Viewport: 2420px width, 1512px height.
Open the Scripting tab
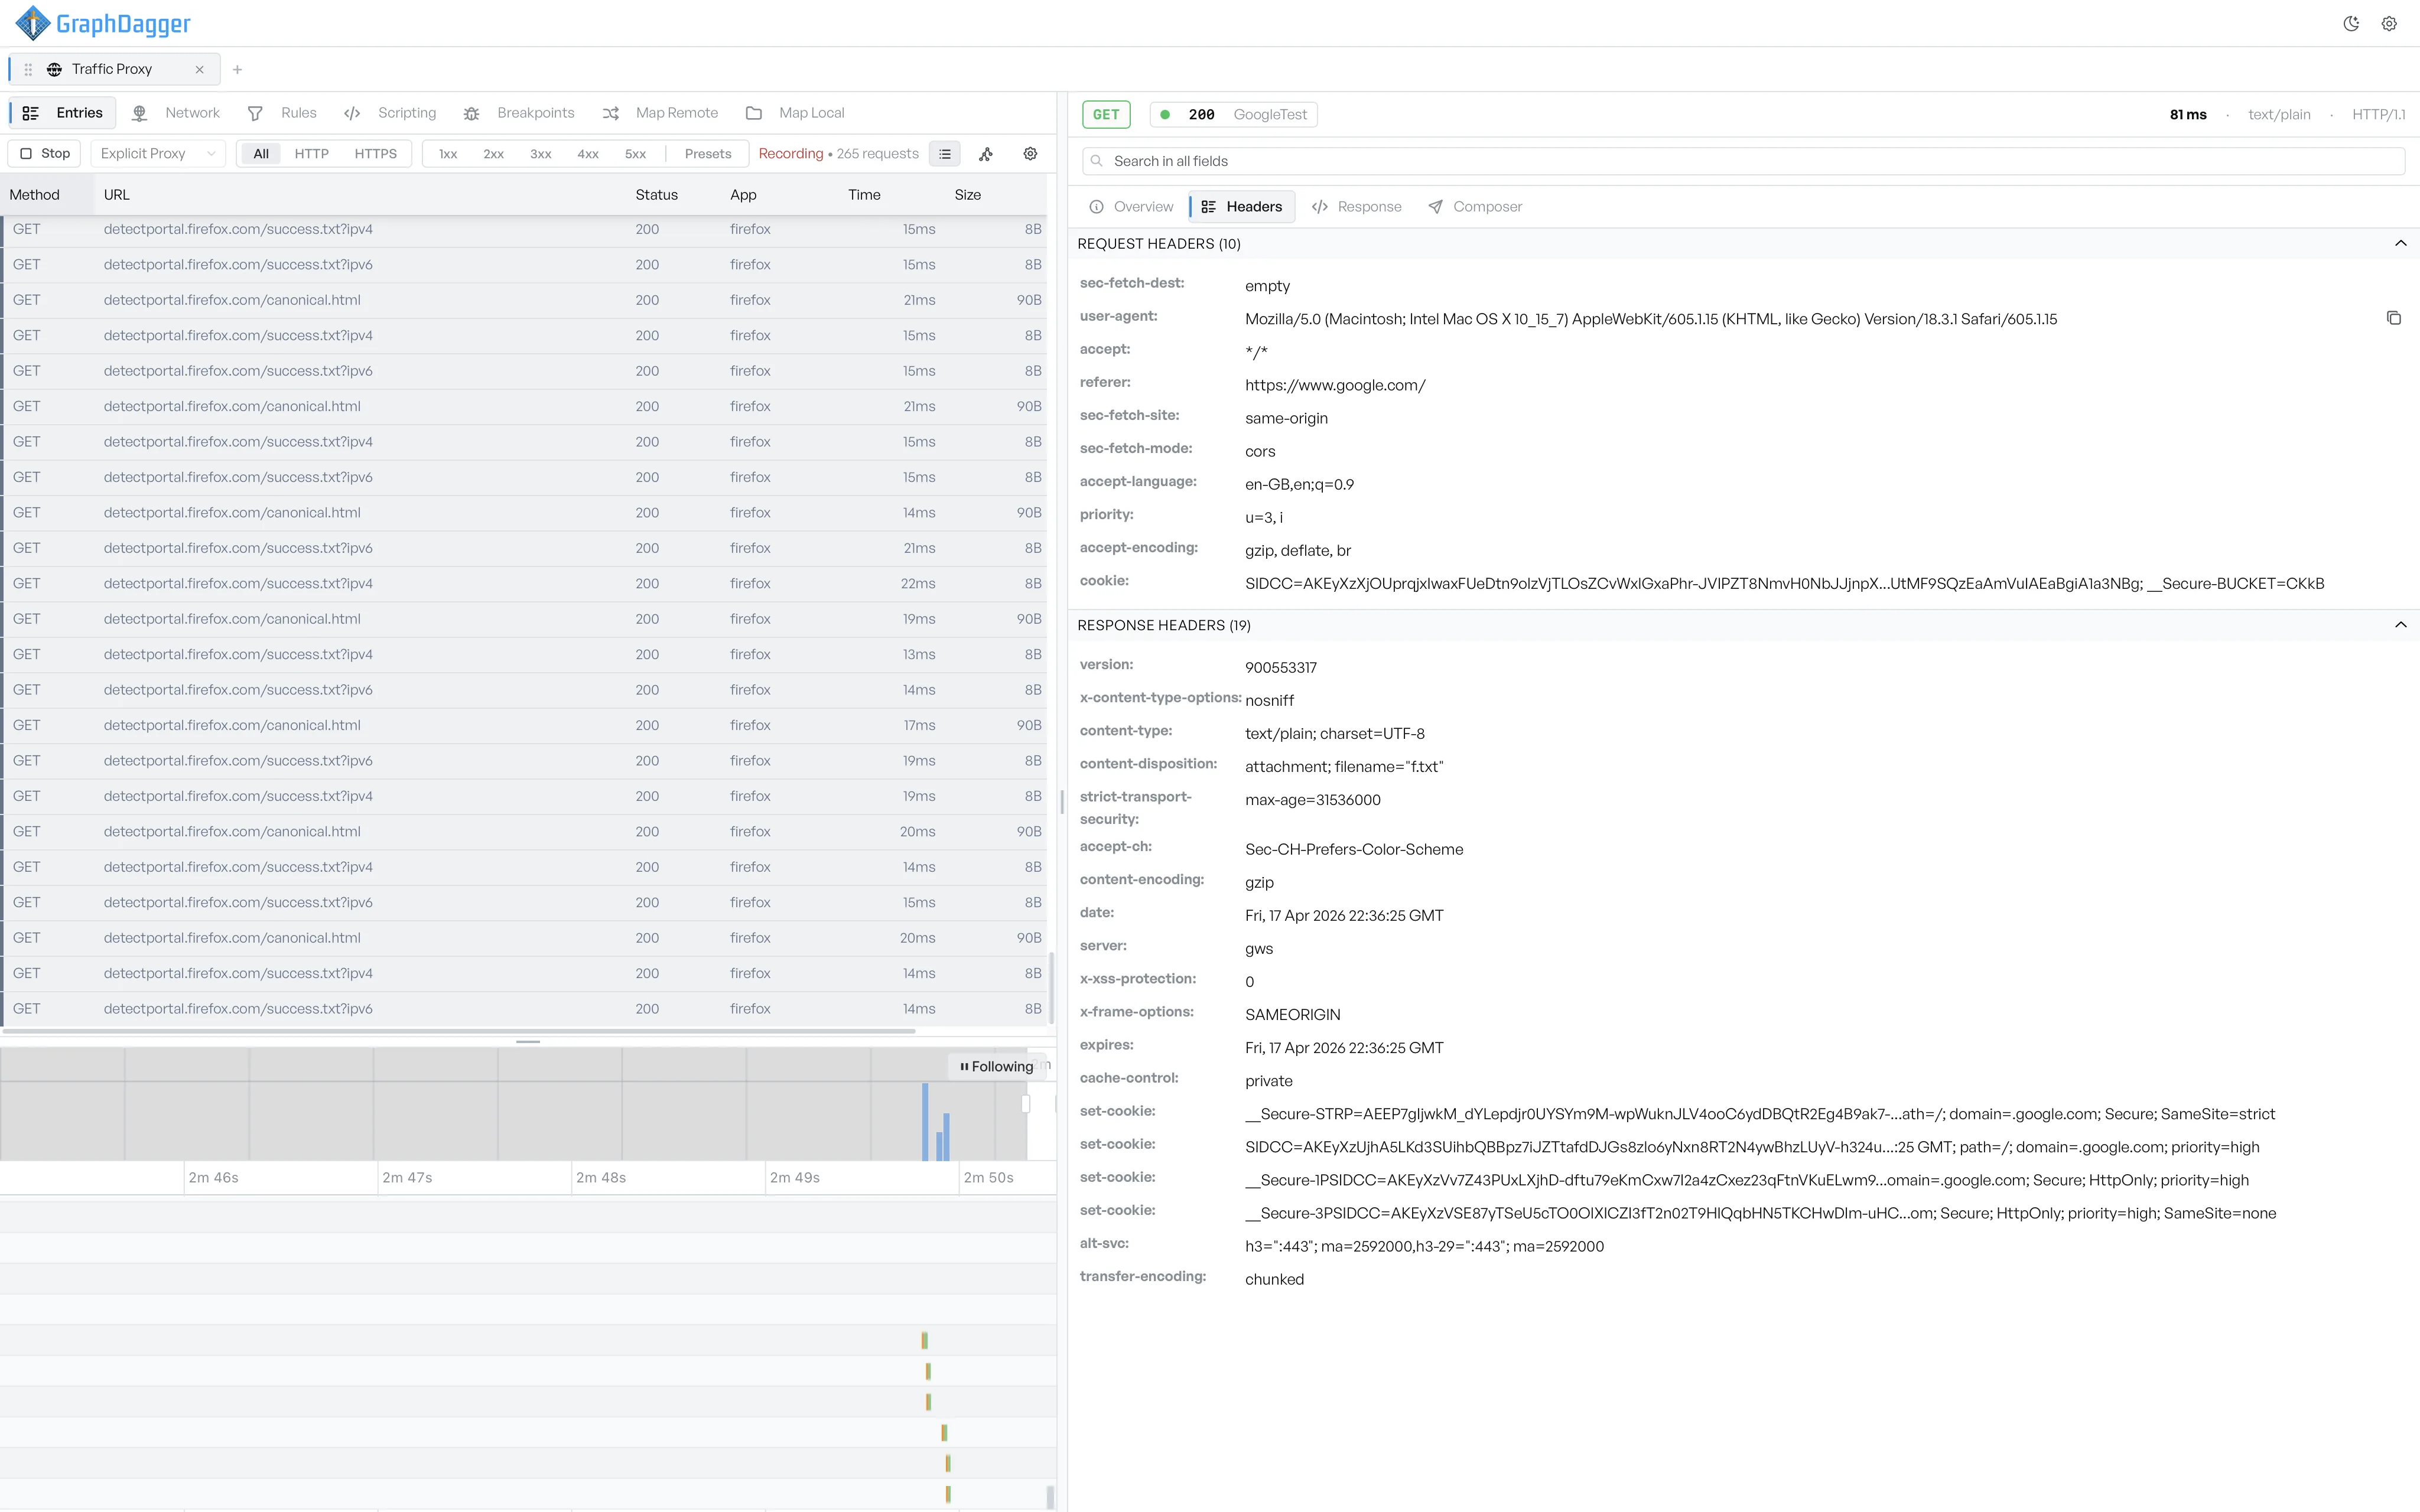pyautogui.click(x=390, y=113)
